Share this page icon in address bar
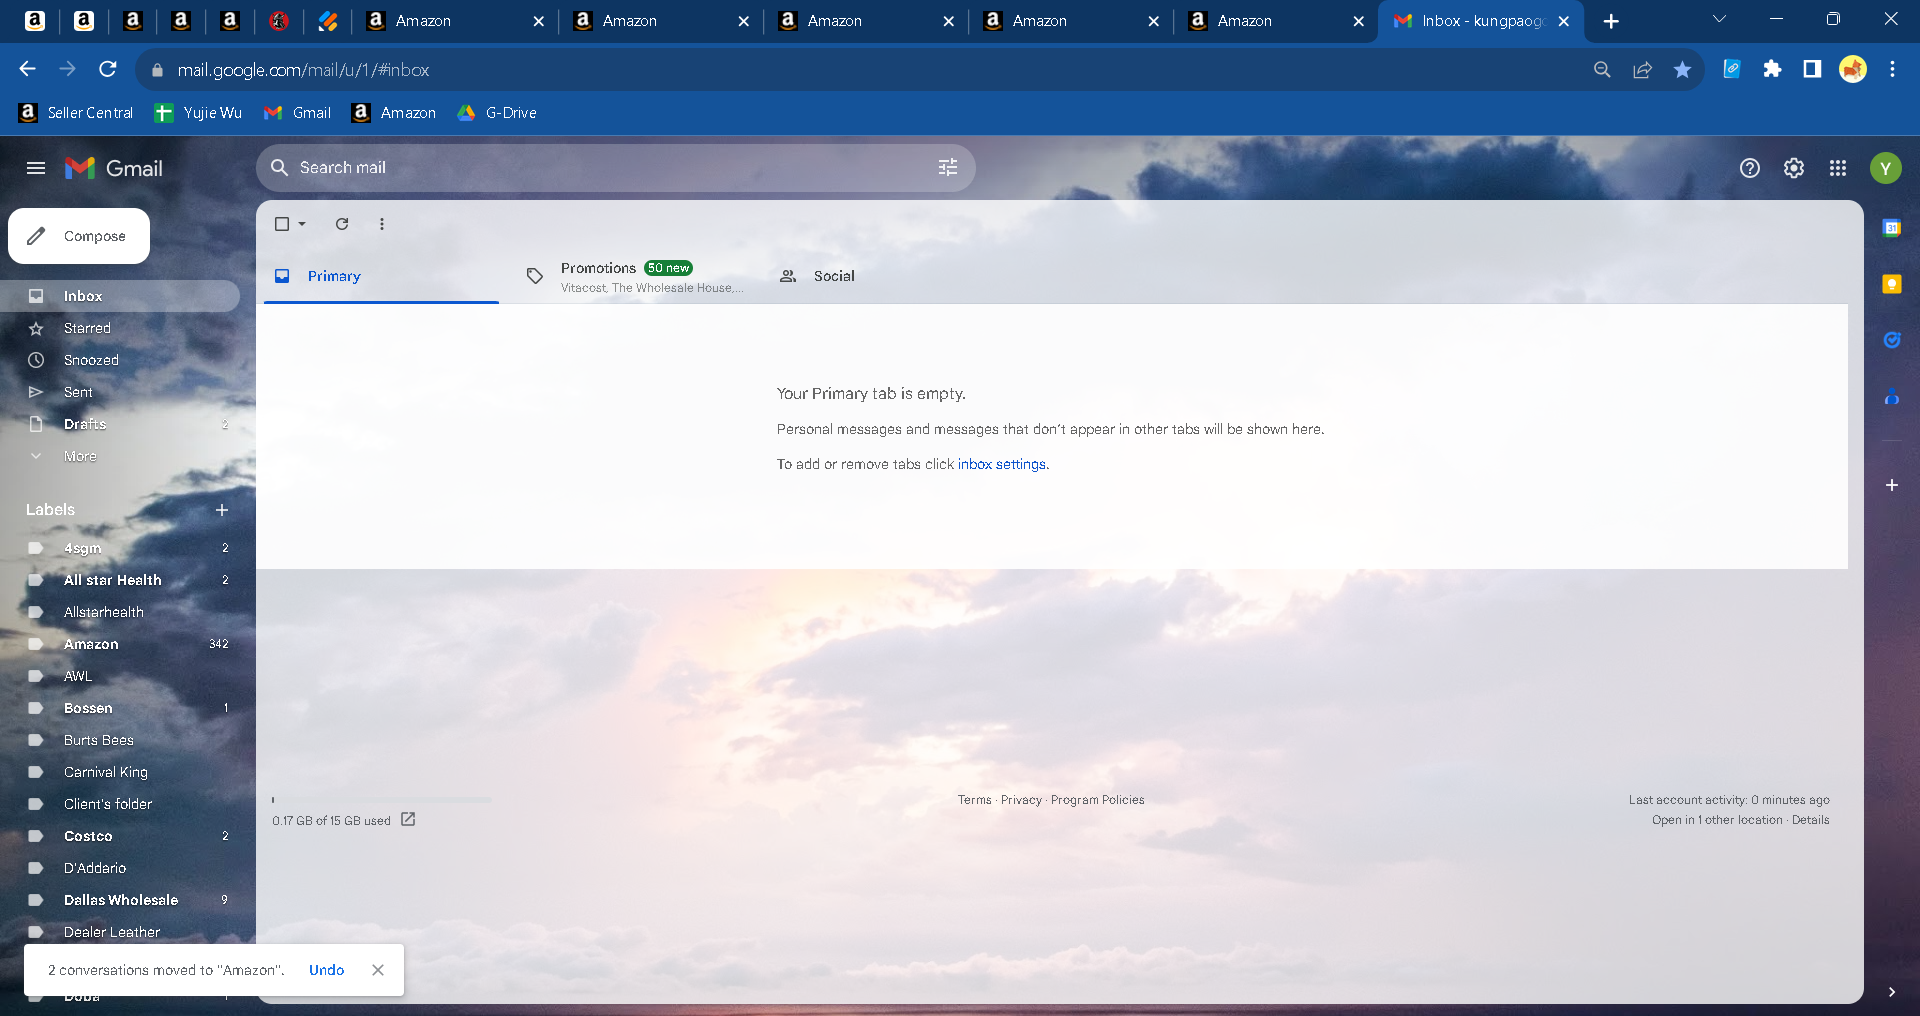Screen dimensions: 1920x1016 pos(1643,69)
